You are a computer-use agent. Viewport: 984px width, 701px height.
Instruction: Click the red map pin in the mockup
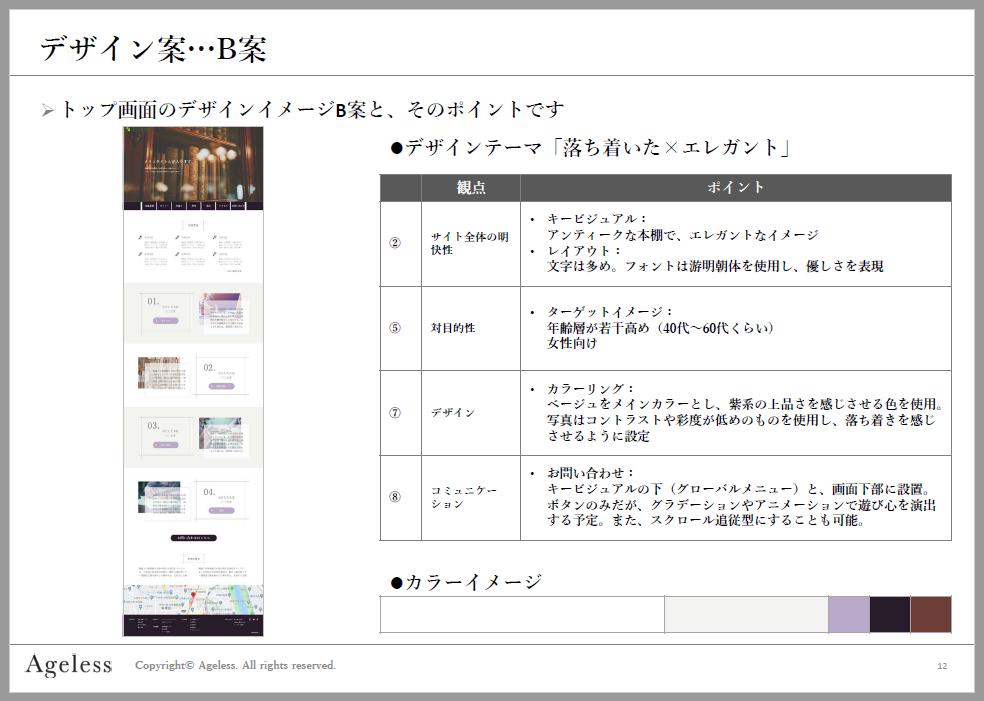point(192,597)
